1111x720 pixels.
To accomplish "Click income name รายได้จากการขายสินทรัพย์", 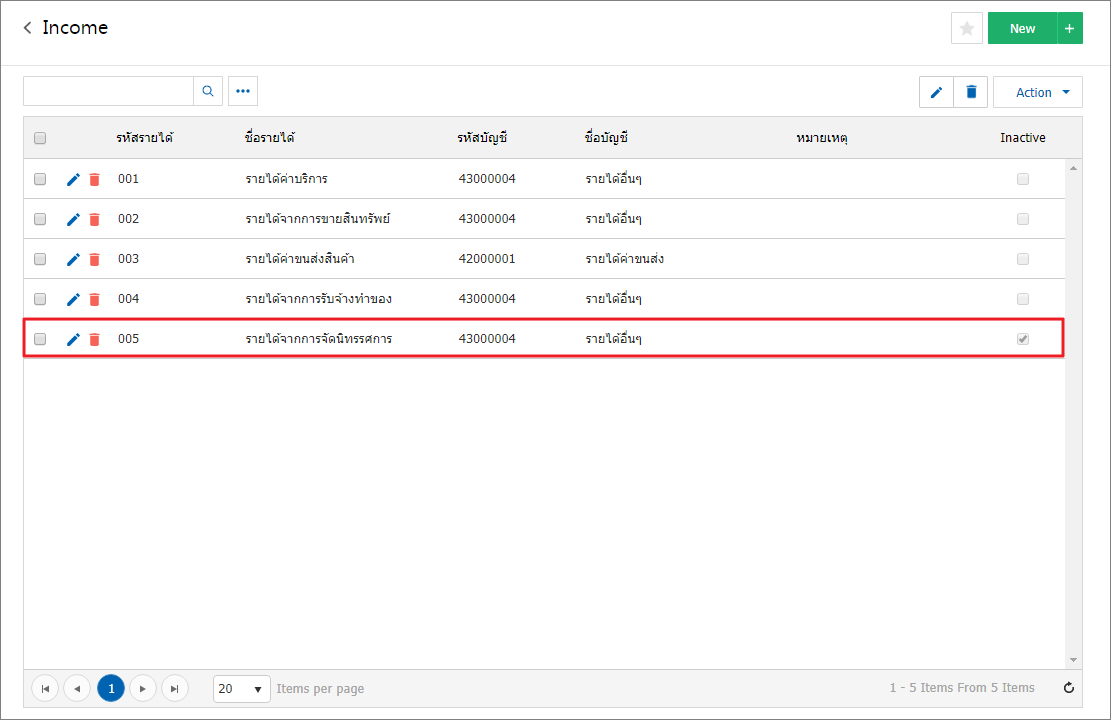I will point(317,218).
